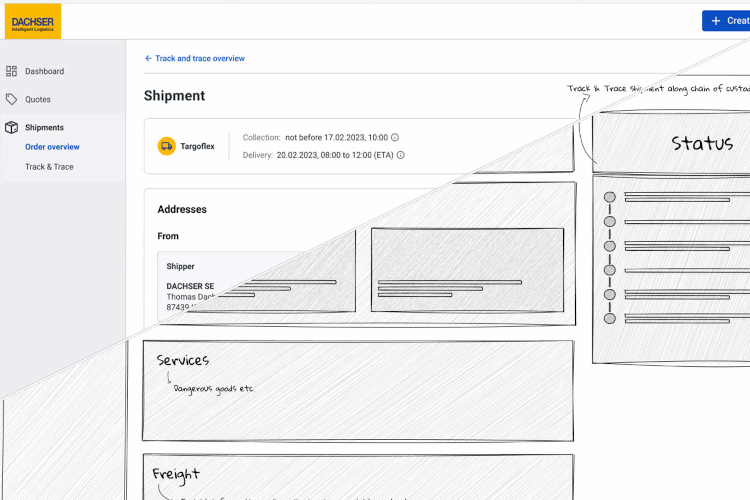The image size is (750, 500).
Task: Open Quotes in the sidebar
Action: (38, 99)
